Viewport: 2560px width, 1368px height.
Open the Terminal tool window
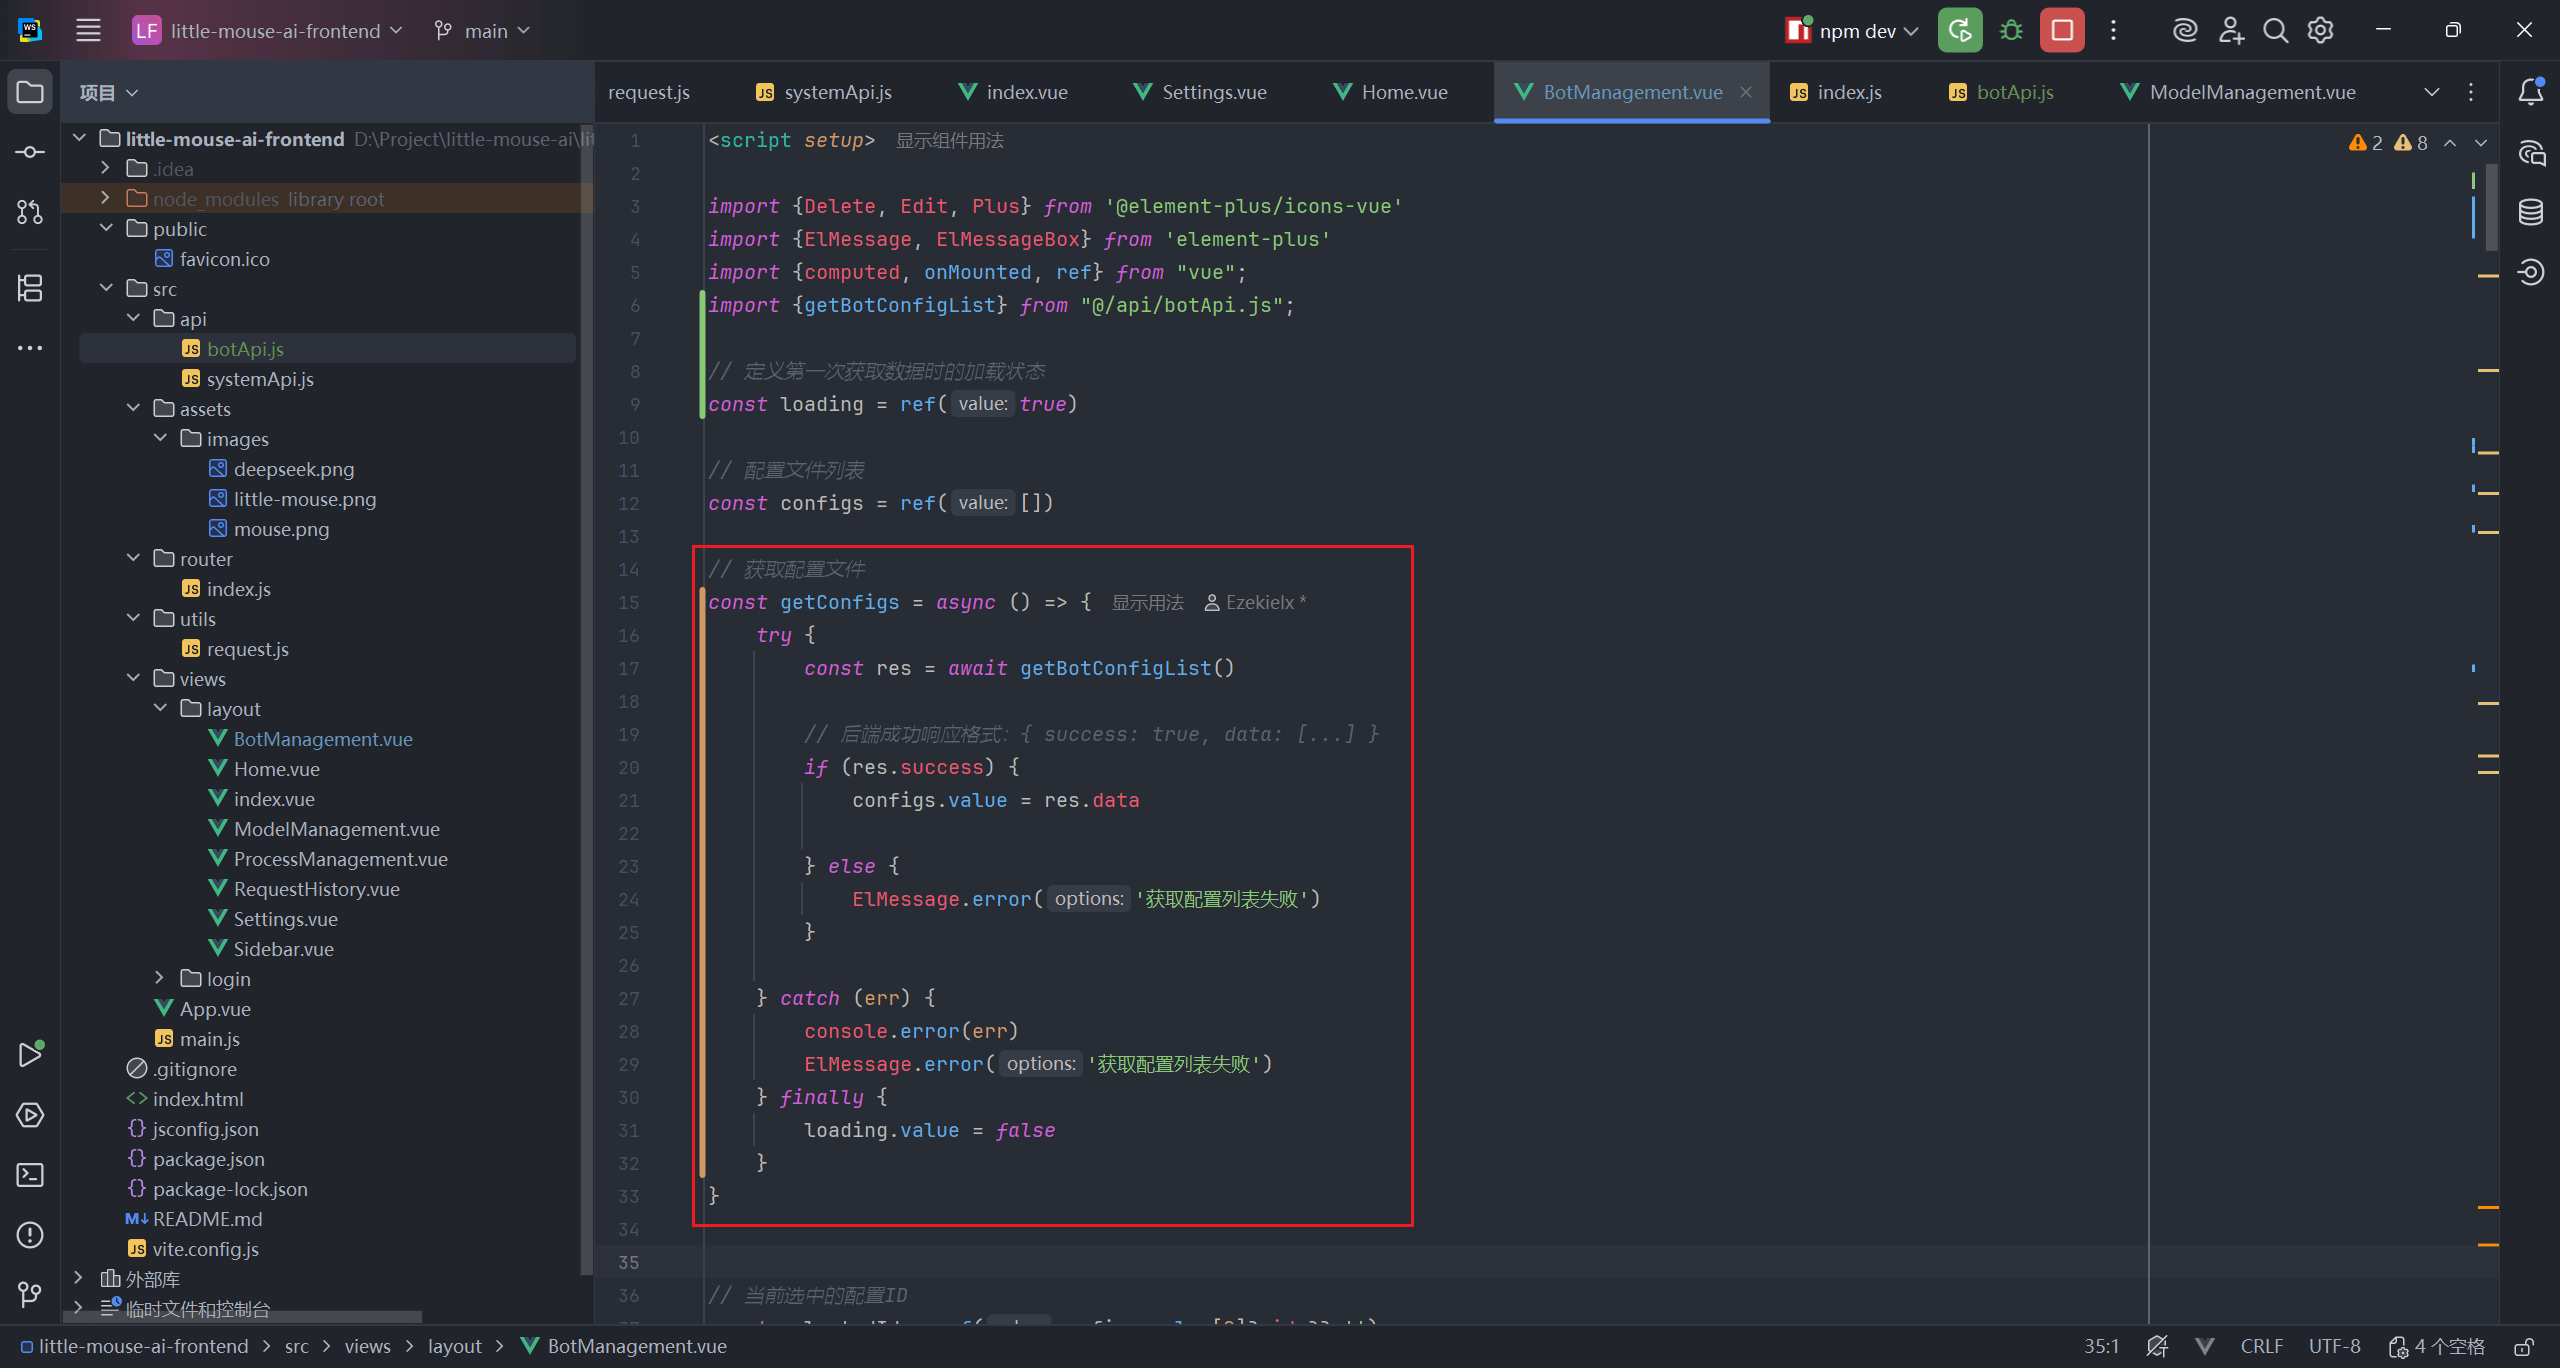30,1175
